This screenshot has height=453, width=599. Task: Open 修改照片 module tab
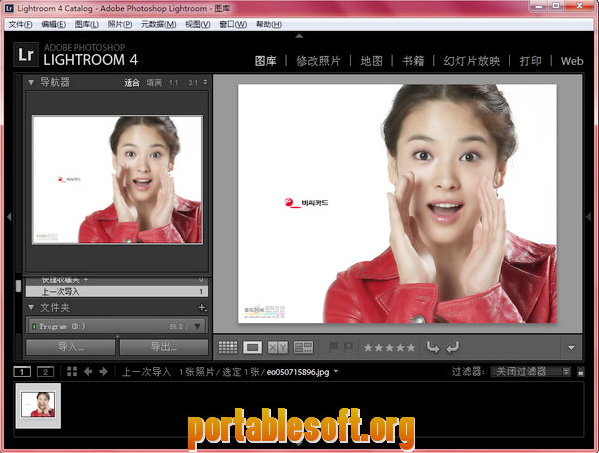[318, 61]
